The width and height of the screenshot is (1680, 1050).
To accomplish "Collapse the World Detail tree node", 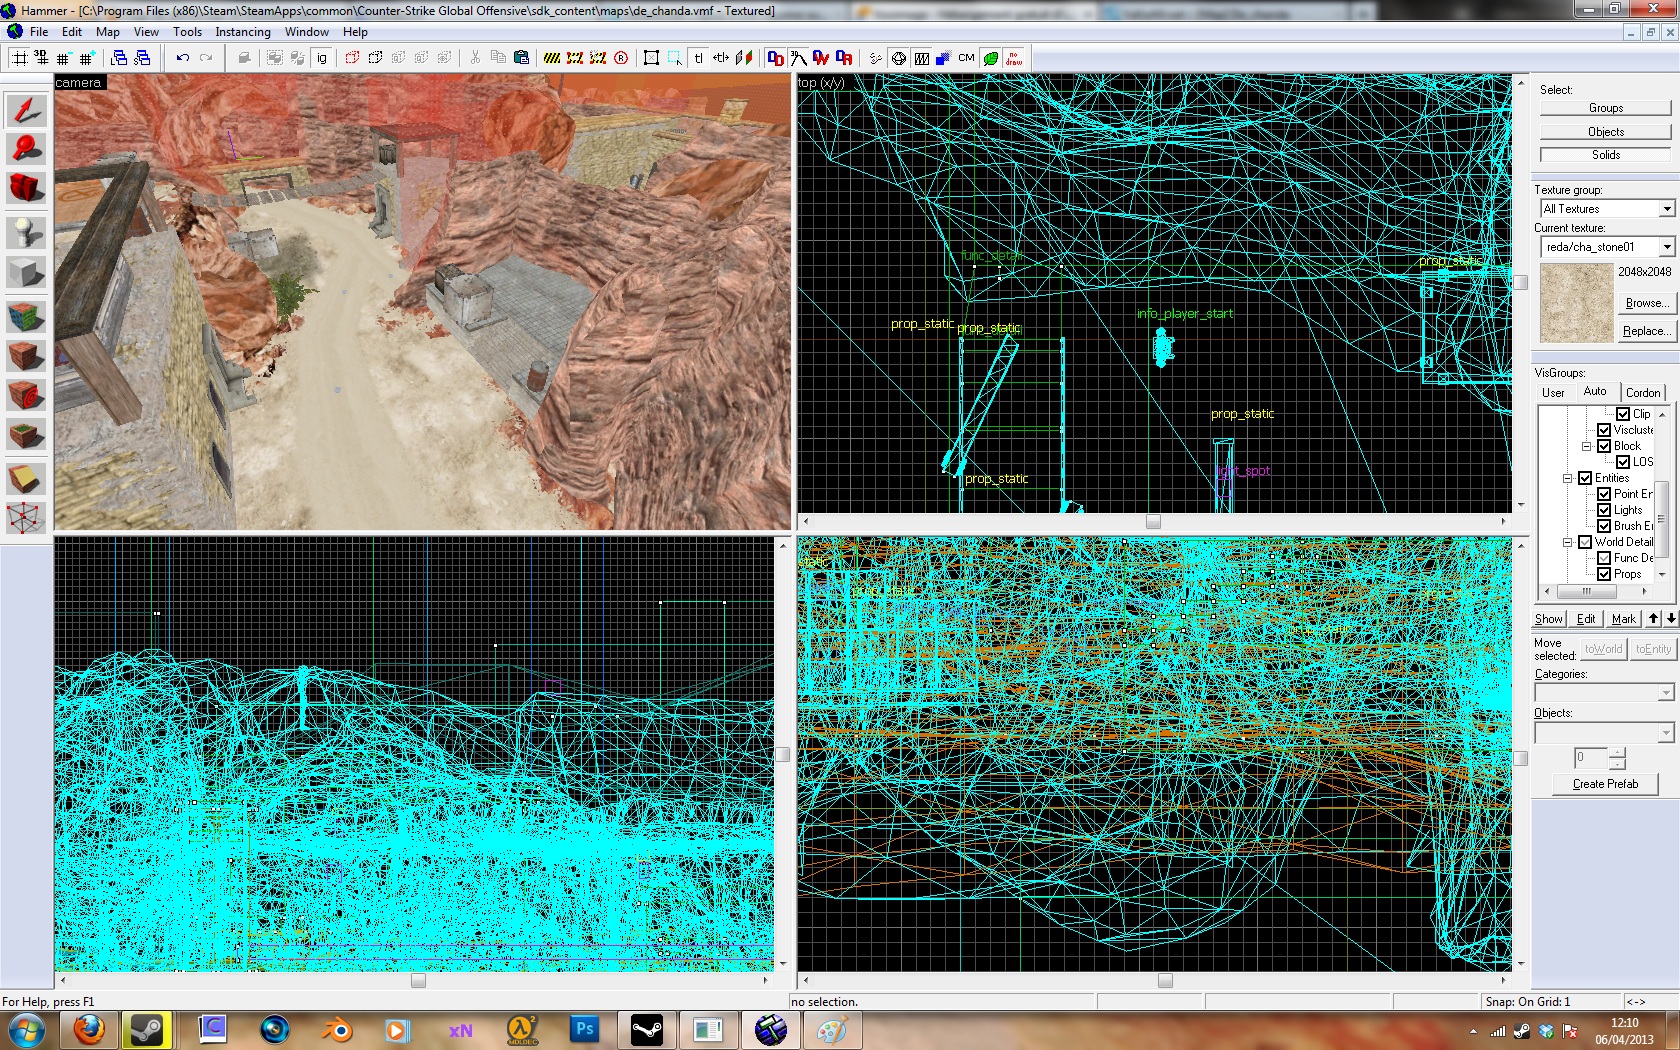I will click(1567, 542).
